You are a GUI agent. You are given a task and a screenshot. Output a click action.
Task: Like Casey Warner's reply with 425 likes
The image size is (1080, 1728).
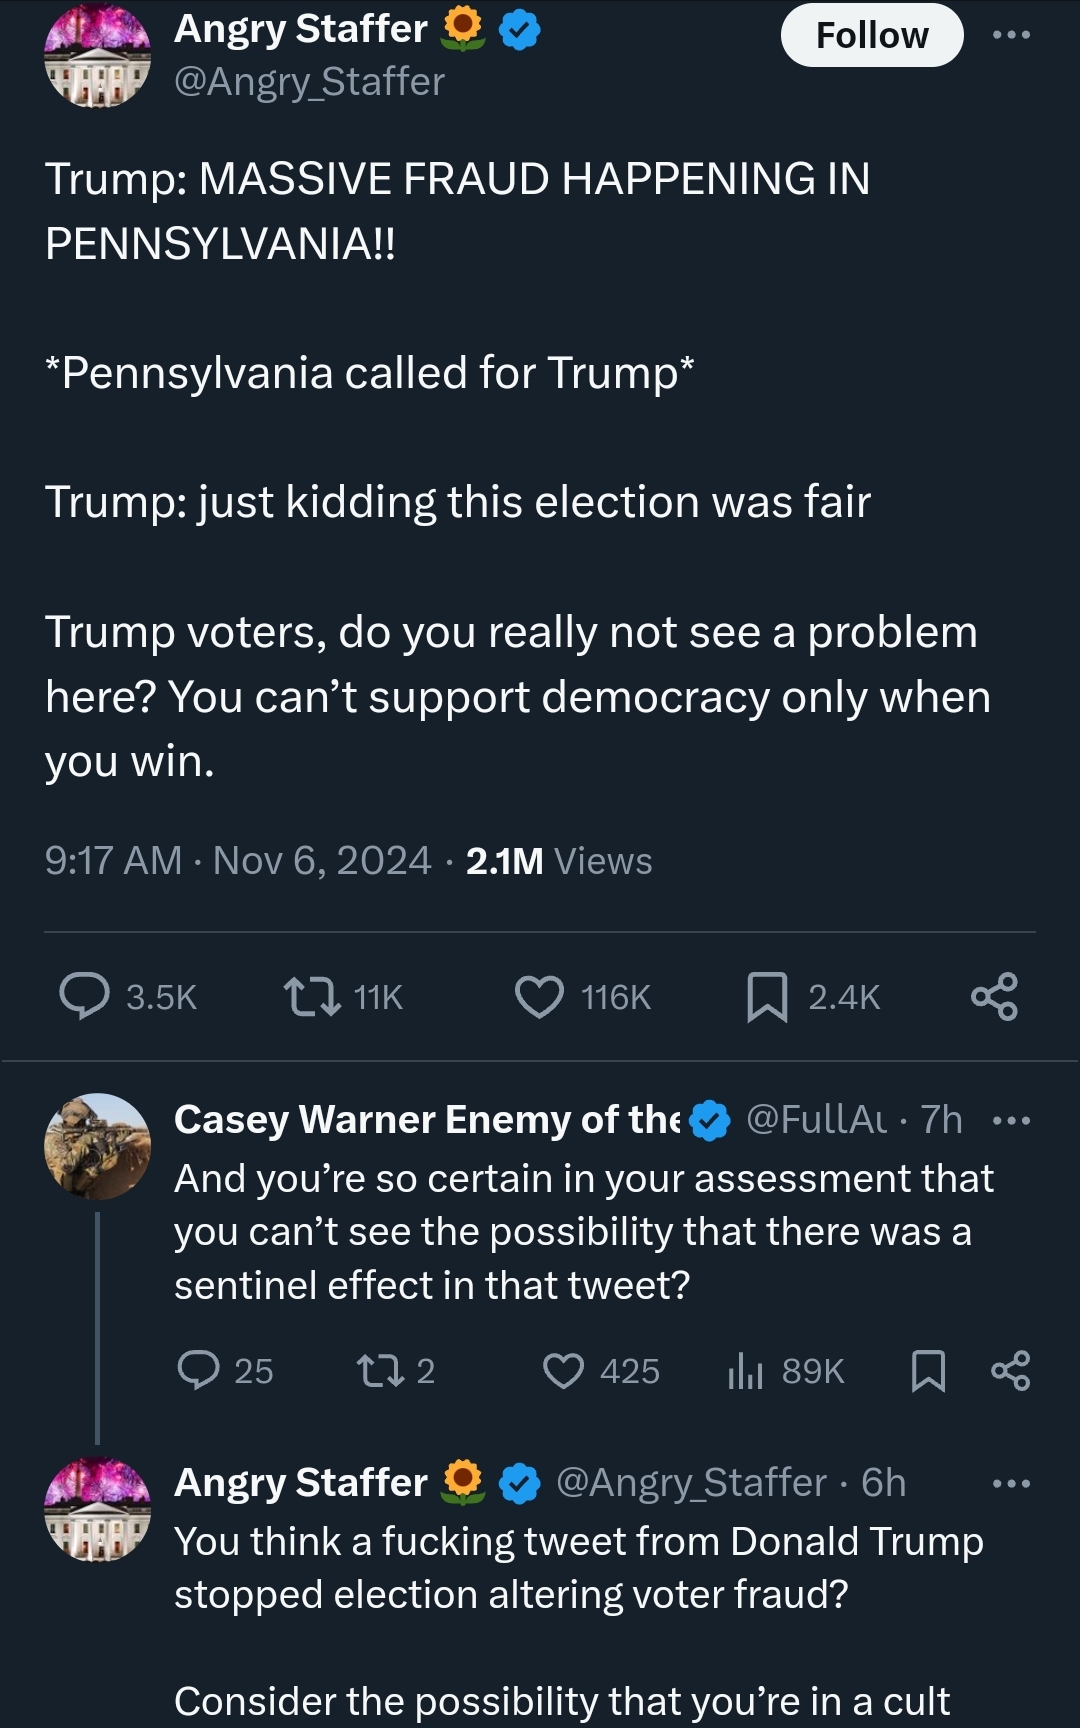point(563,1370)
